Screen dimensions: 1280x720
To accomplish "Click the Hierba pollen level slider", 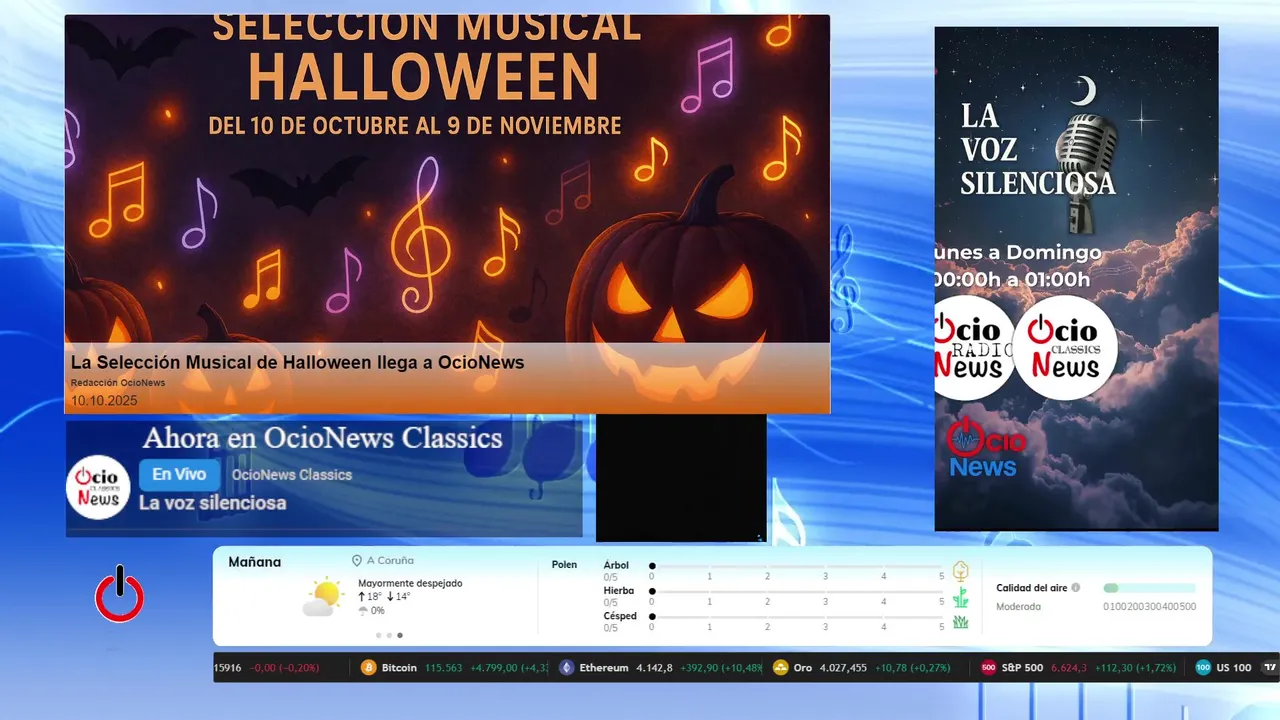I will [x=797, y=591].
